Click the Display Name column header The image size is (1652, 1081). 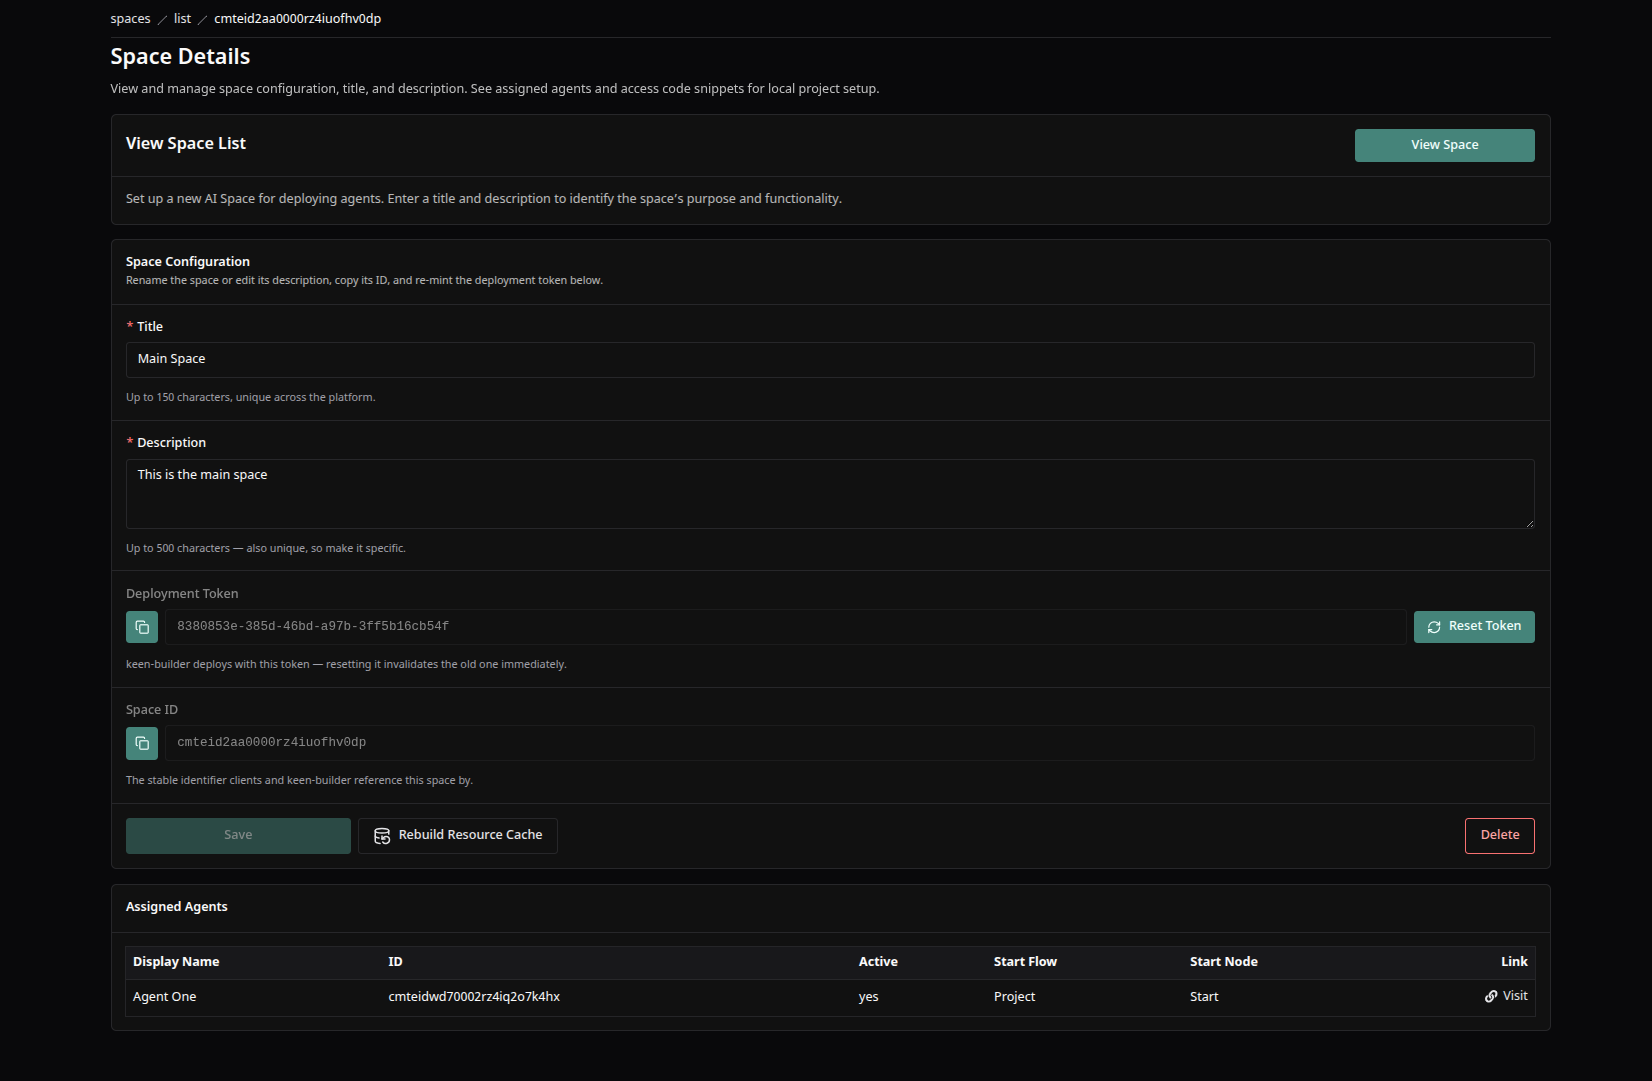coord(176,962)
